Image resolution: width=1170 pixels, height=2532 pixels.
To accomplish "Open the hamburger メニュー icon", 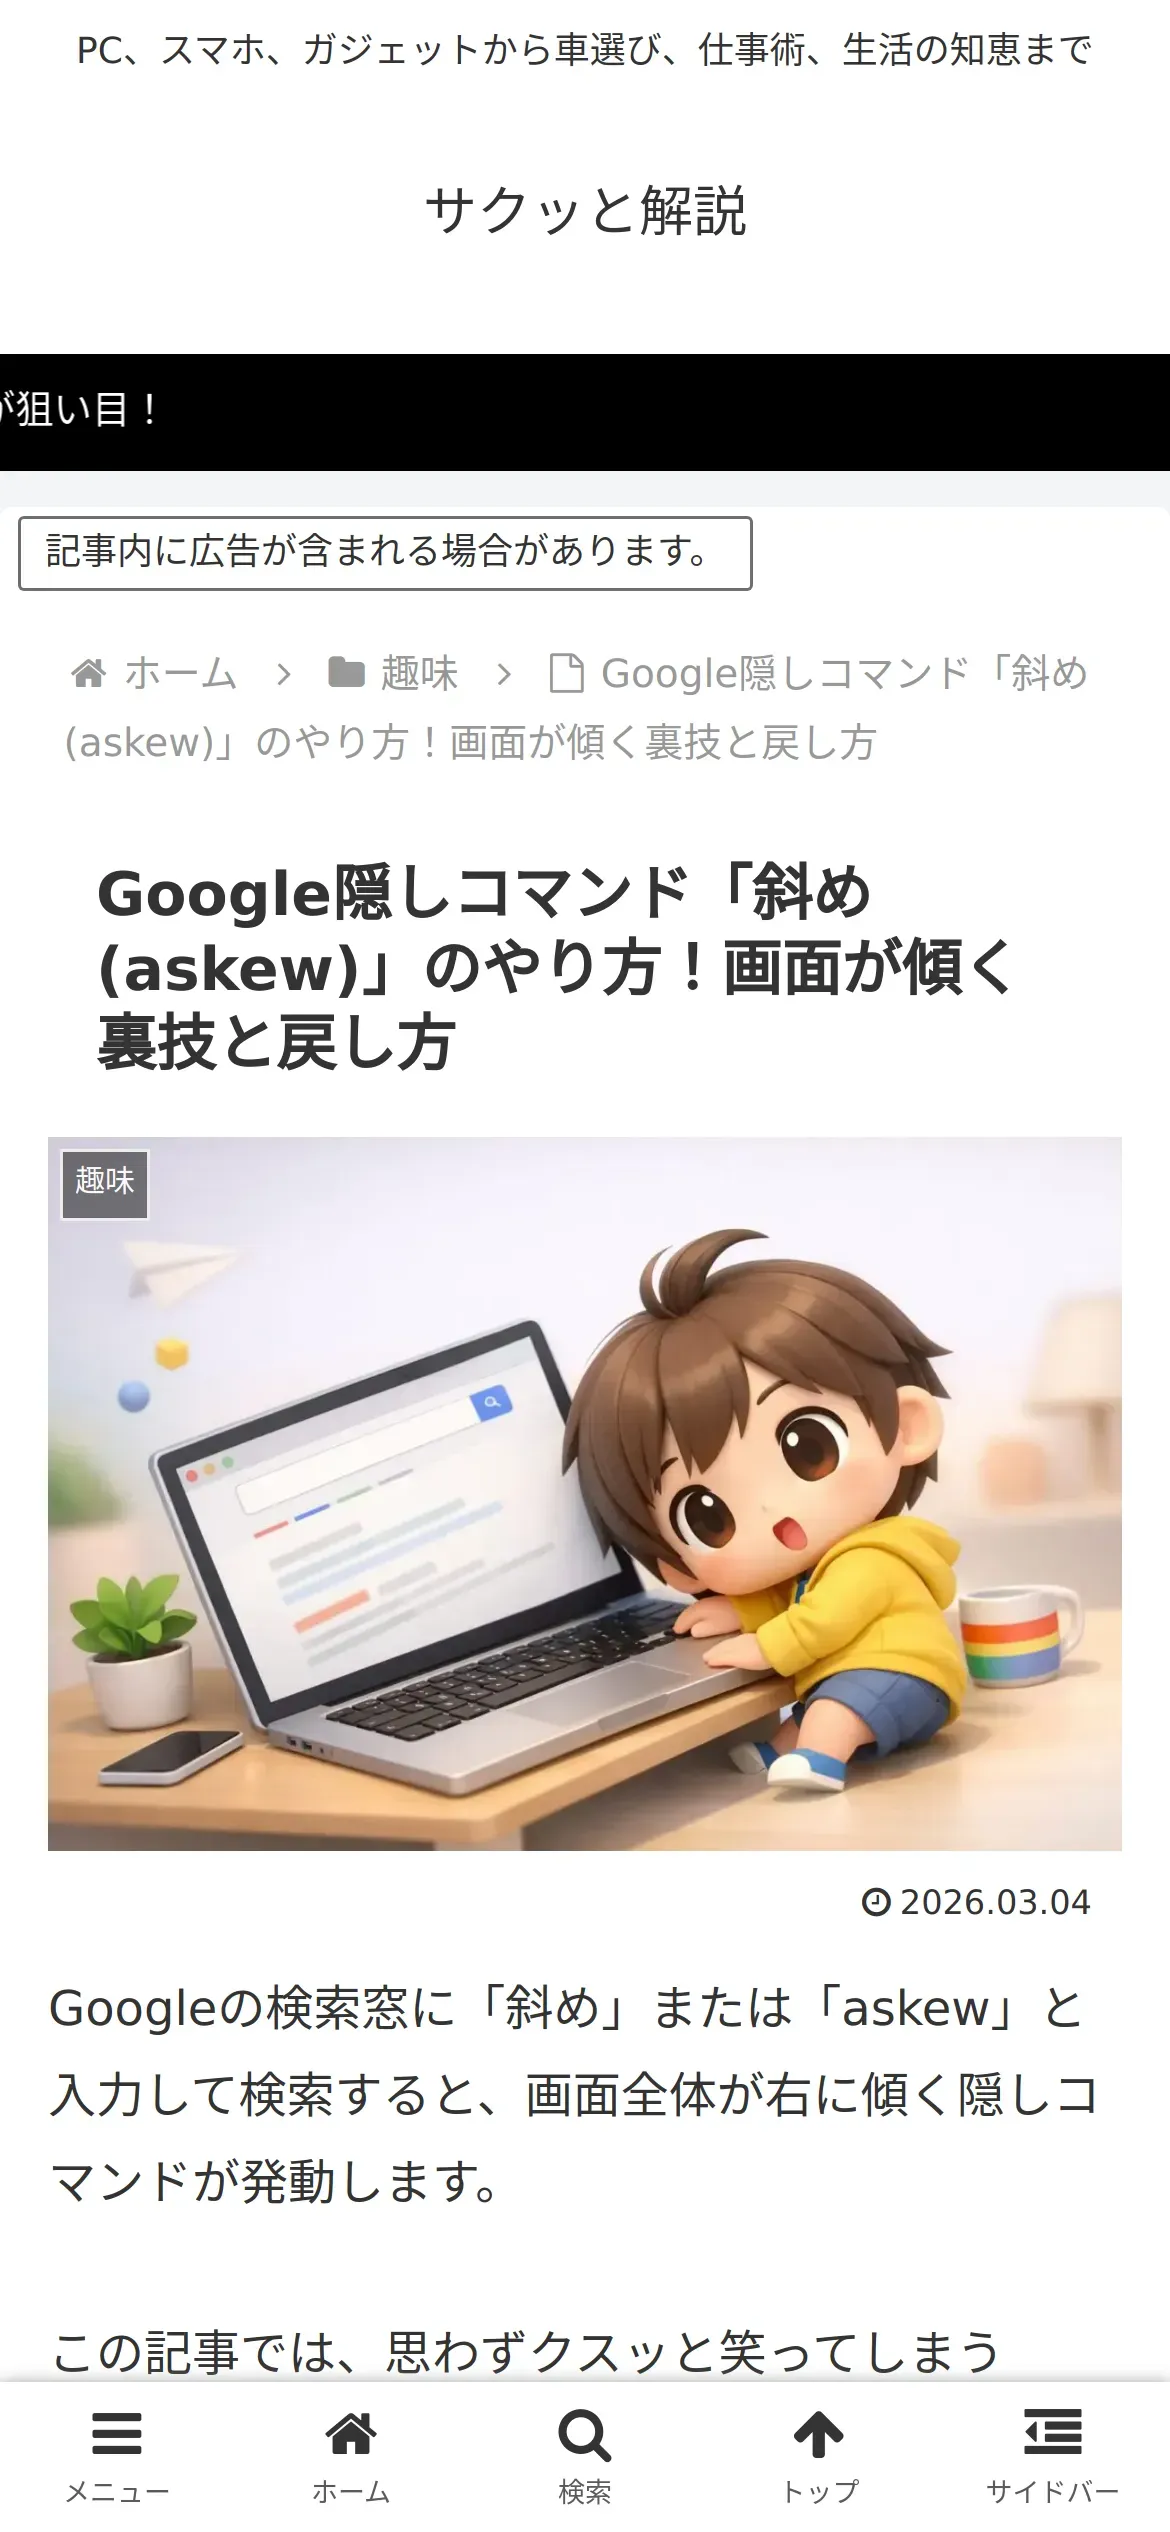I will [117, 2435].
